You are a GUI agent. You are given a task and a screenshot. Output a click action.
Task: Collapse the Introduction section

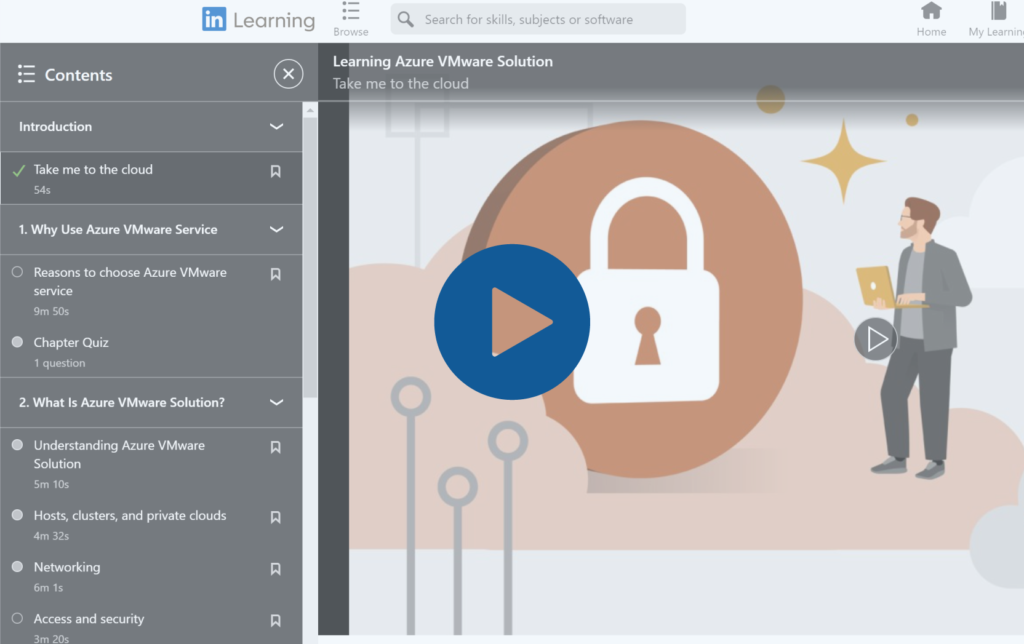click(276, 127)
